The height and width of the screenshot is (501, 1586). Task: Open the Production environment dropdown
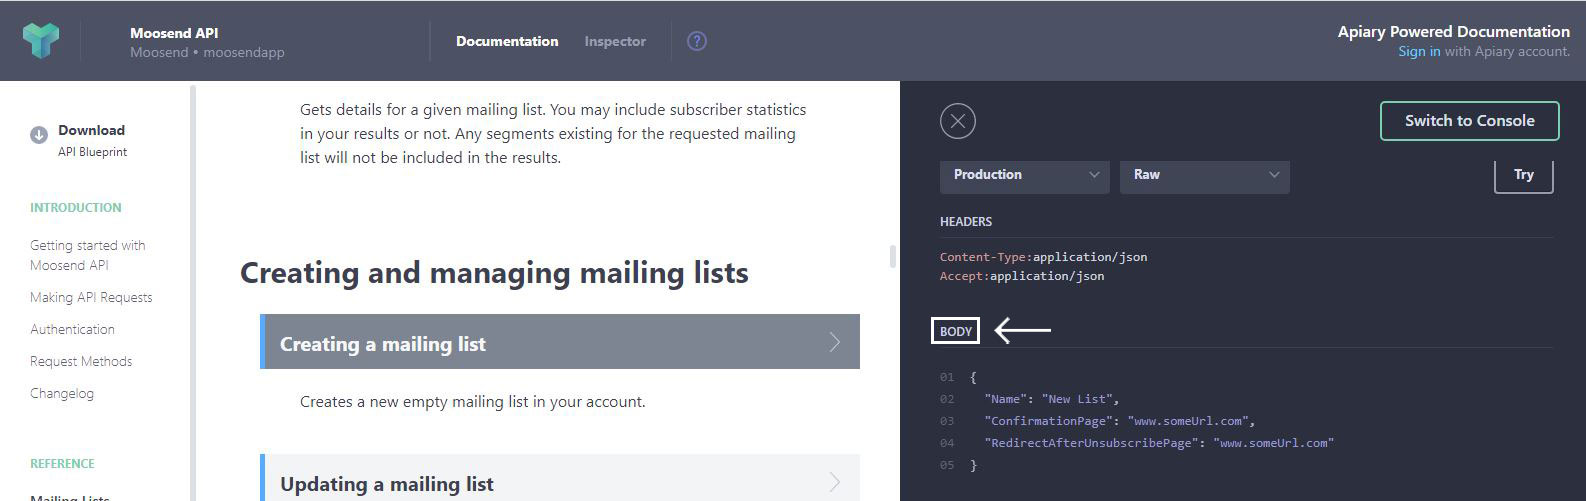point(1025,175)
